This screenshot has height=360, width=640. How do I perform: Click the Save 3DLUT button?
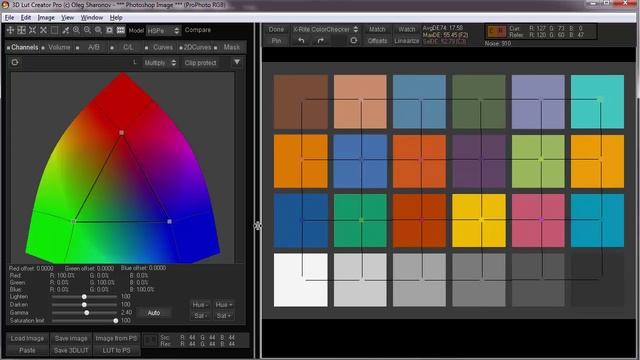point(71,350)
